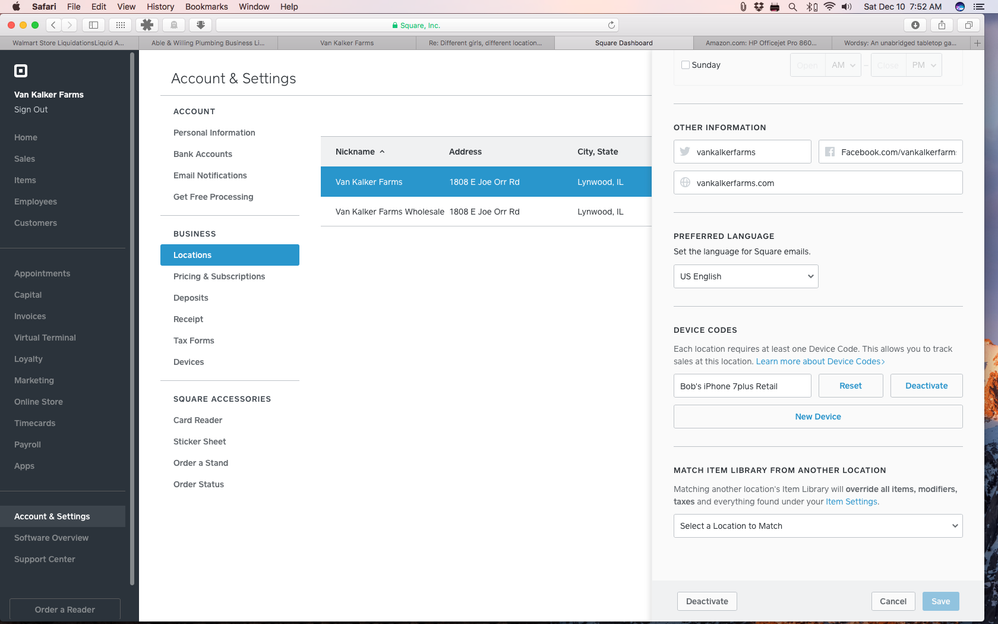The height and width of the screenshot is (624, 998).
Task: Click the Safari back arrow button
Action: (x=55, y=25)
